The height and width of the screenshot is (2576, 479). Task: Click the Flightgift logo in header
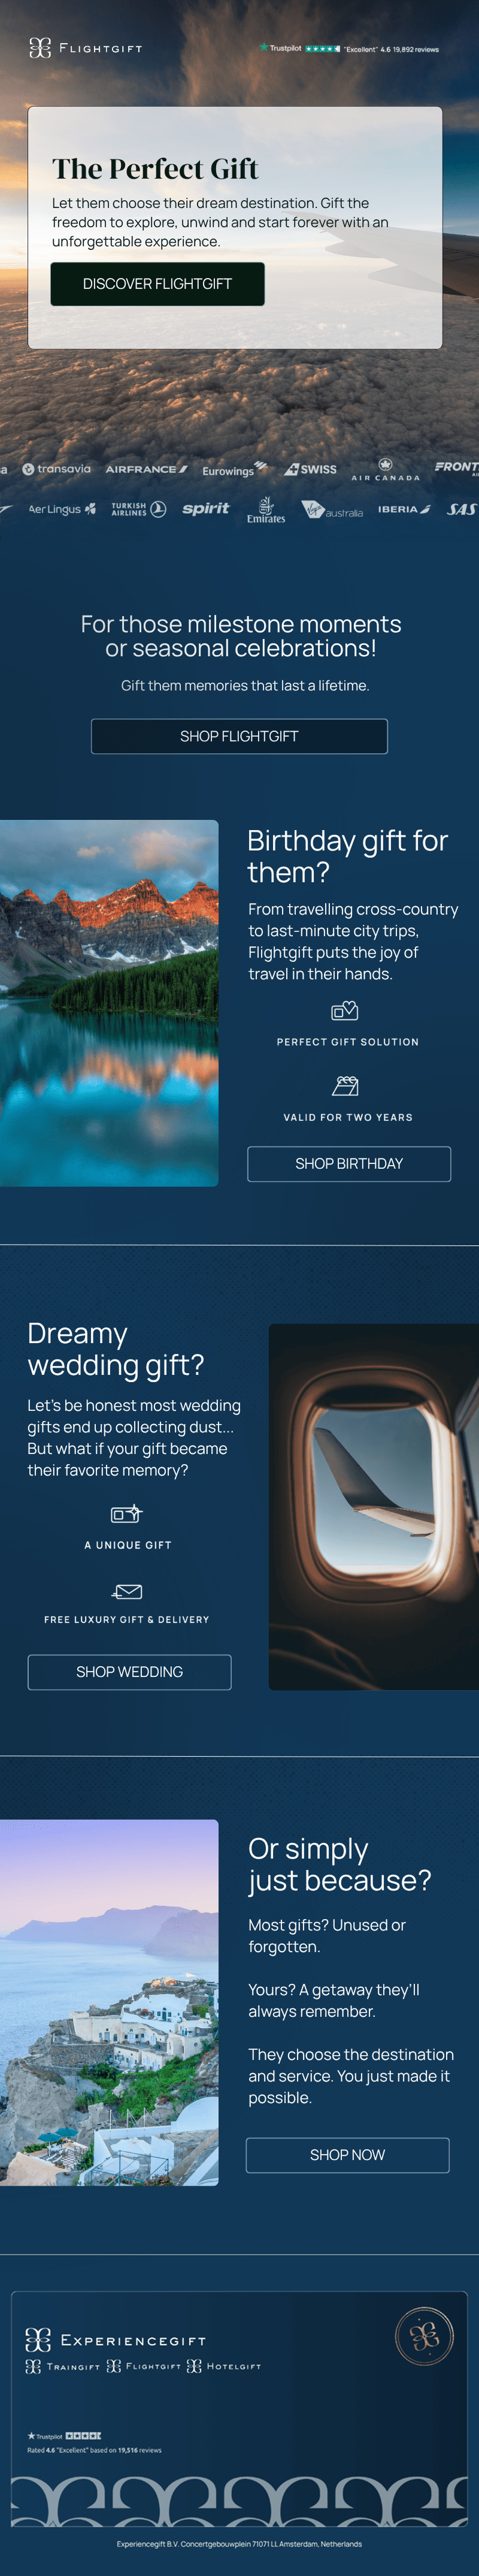86,48
